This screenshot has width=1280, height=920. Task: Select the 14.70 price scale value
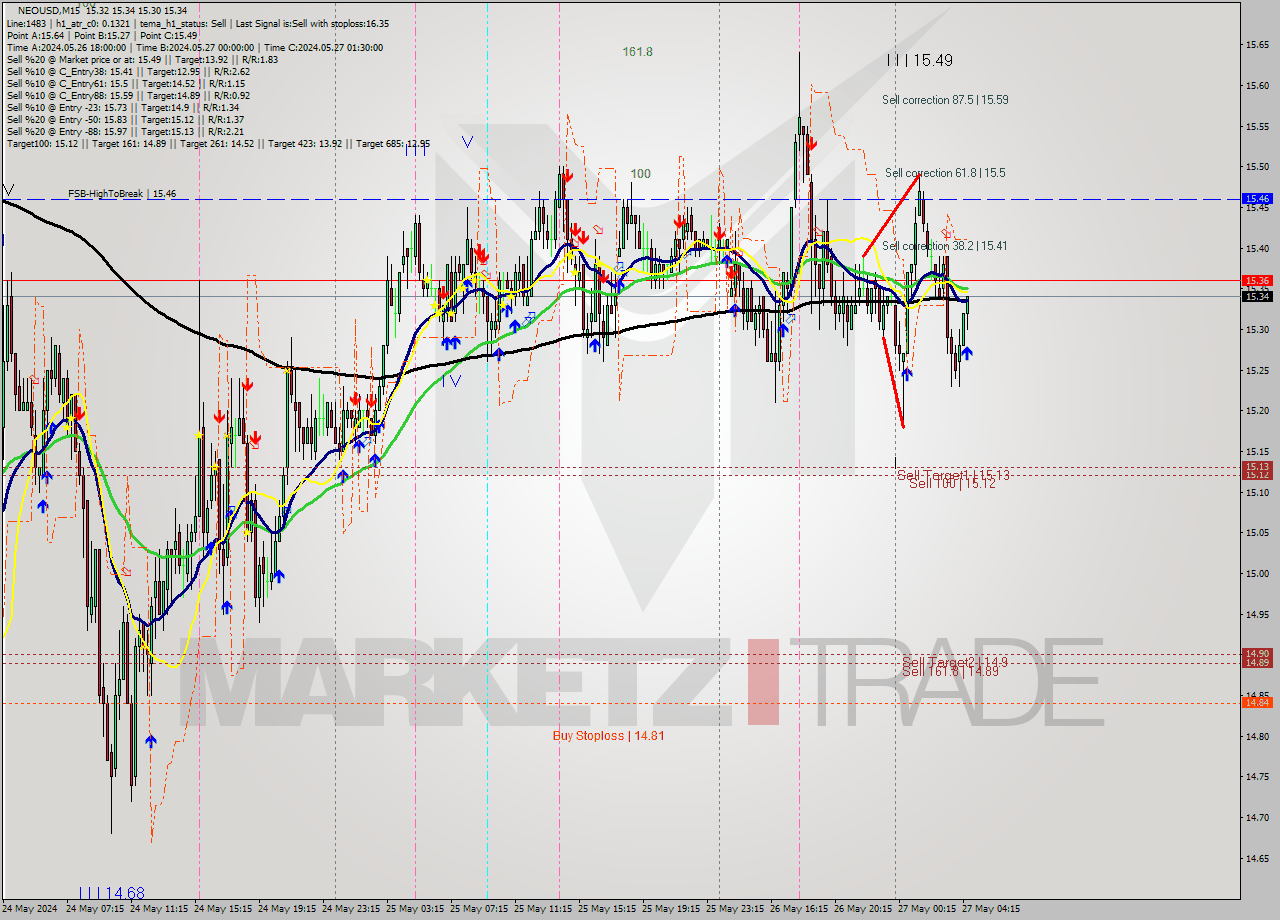coord(1257,817)
